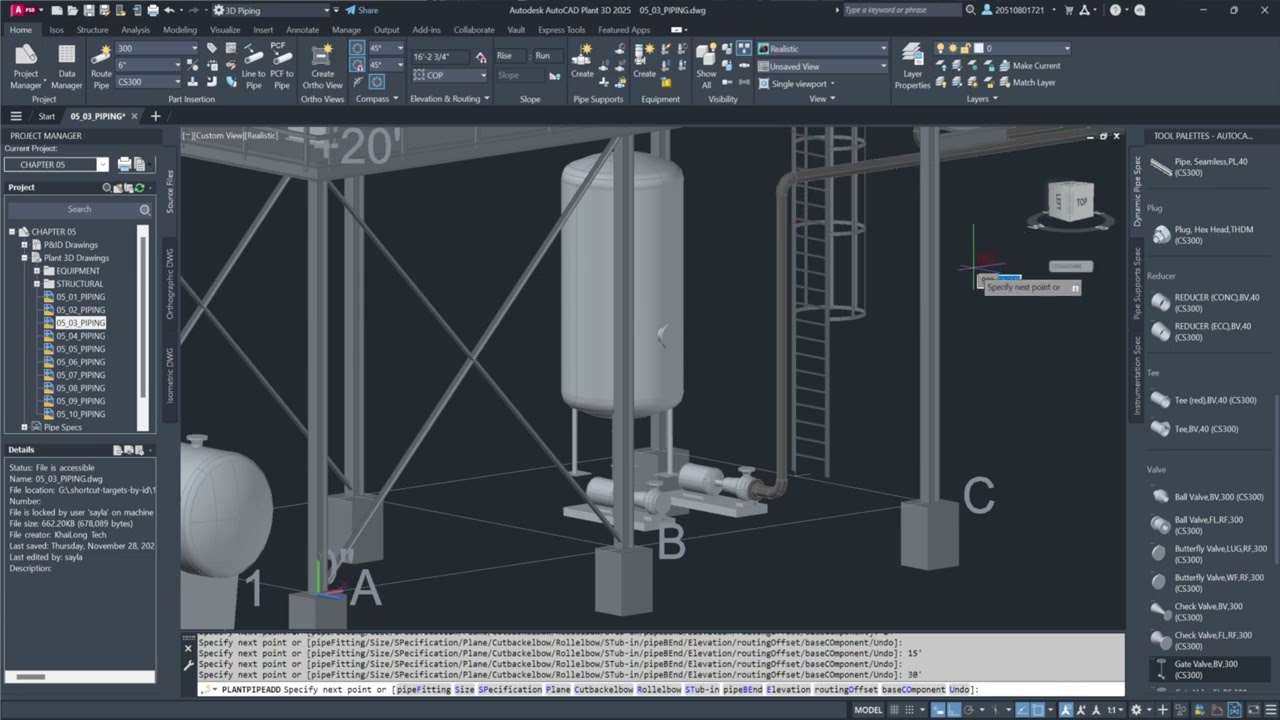Start the Route Pipe tool
1280x720 pixels.
(101, 65)
